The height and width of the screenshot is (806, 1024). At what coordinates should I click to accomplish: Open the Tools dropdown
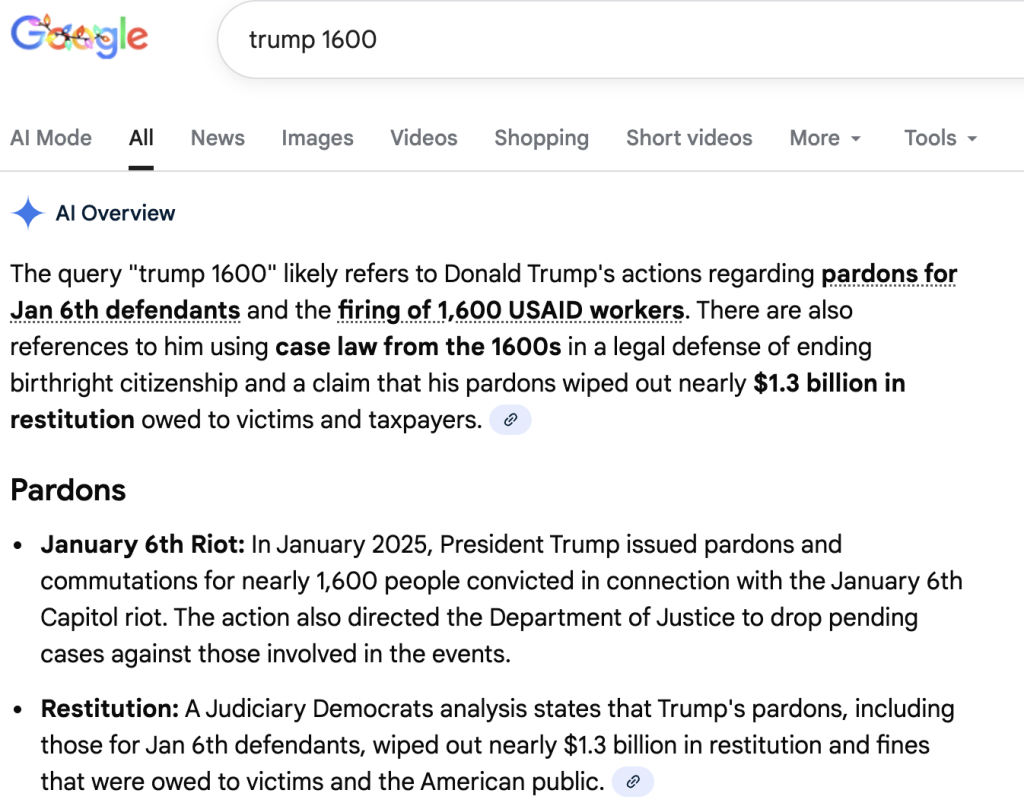[x=940, y=138]
